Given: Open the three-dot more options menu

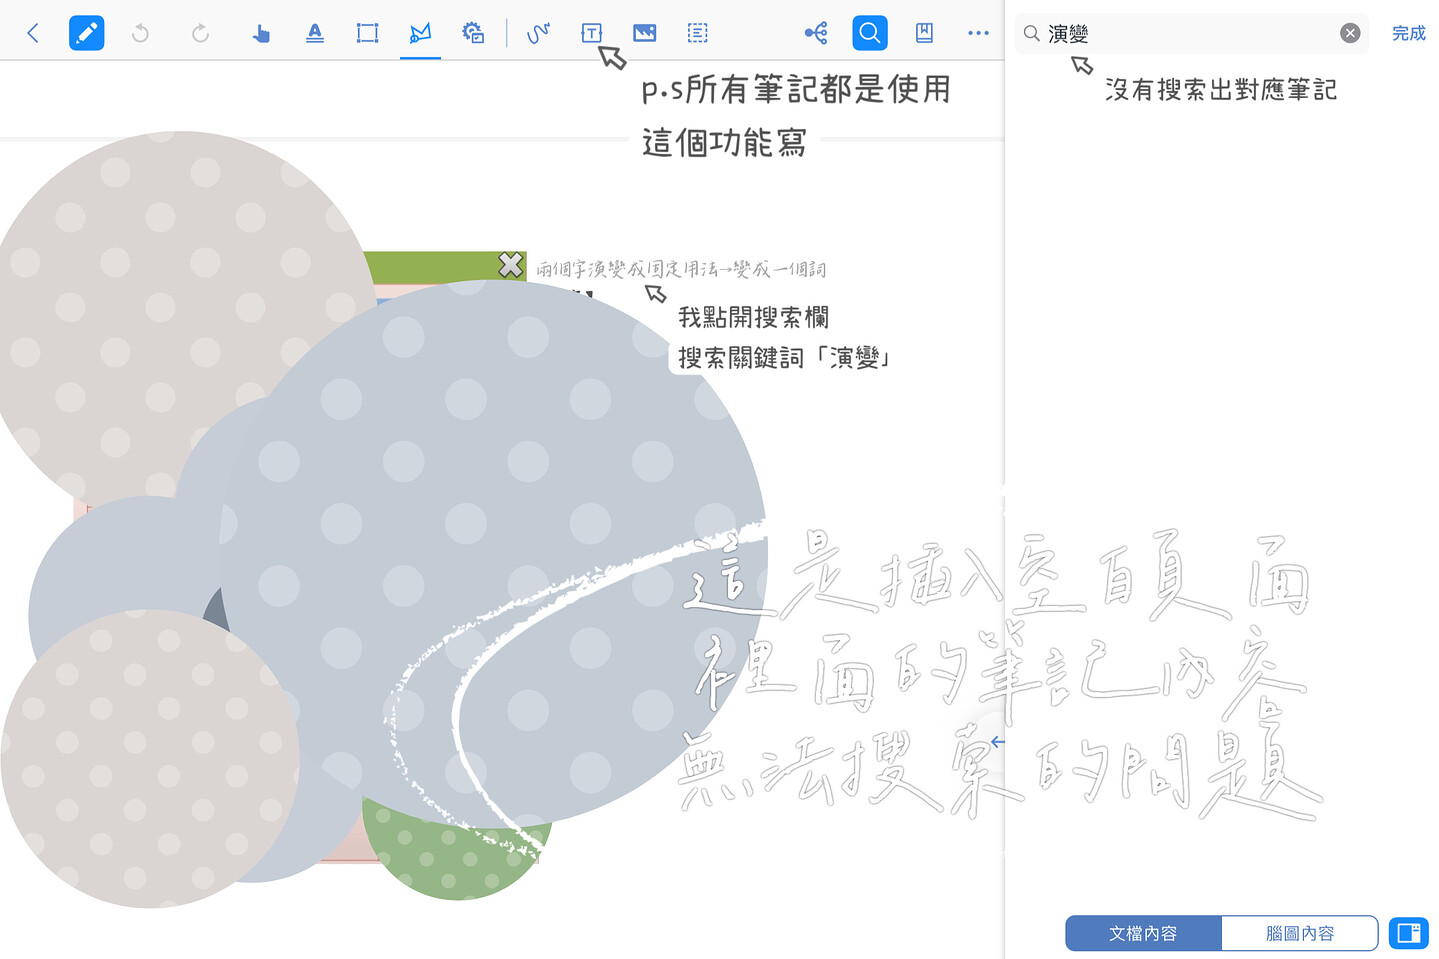Looking at the screenshot, I should pos(978,32).
